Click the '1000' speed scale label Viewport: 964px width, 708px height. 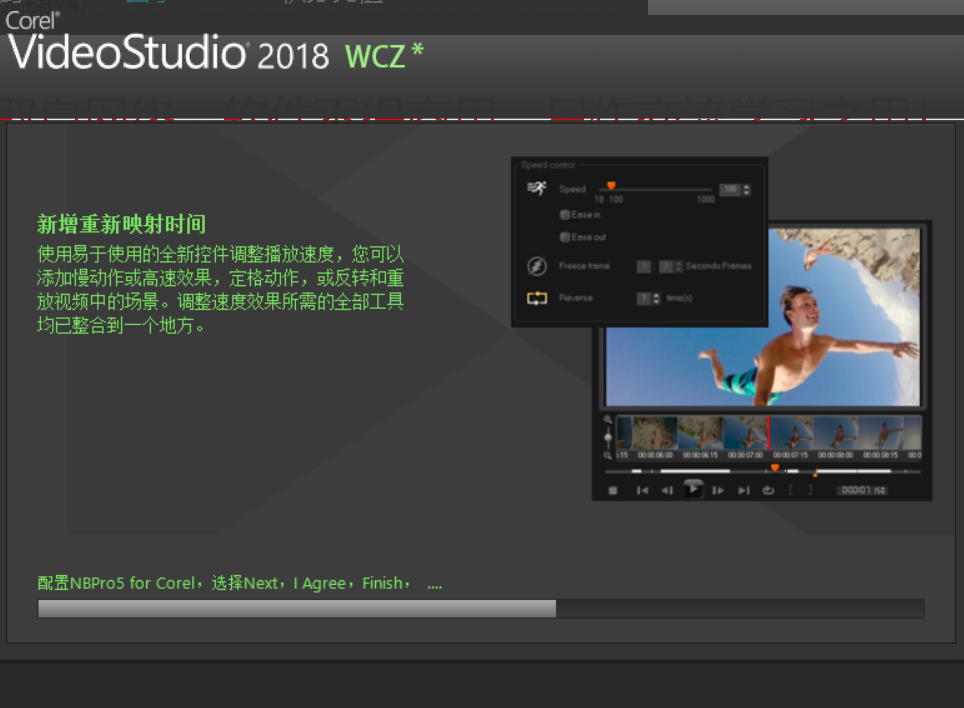[706, 199]
